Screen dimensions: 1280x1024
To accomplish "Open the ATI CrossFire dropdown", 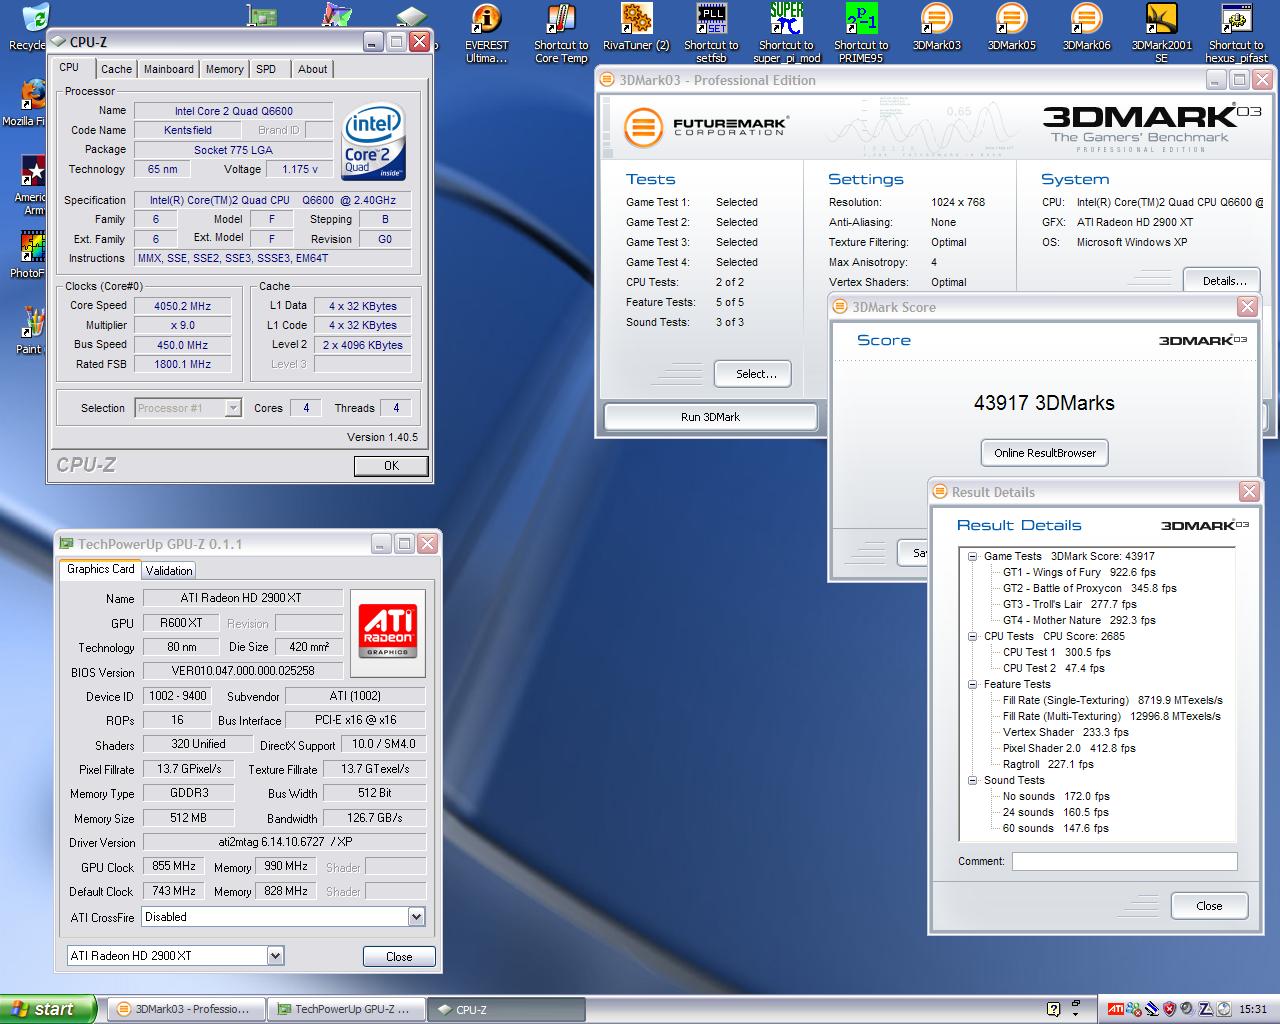I will [416, 917].
